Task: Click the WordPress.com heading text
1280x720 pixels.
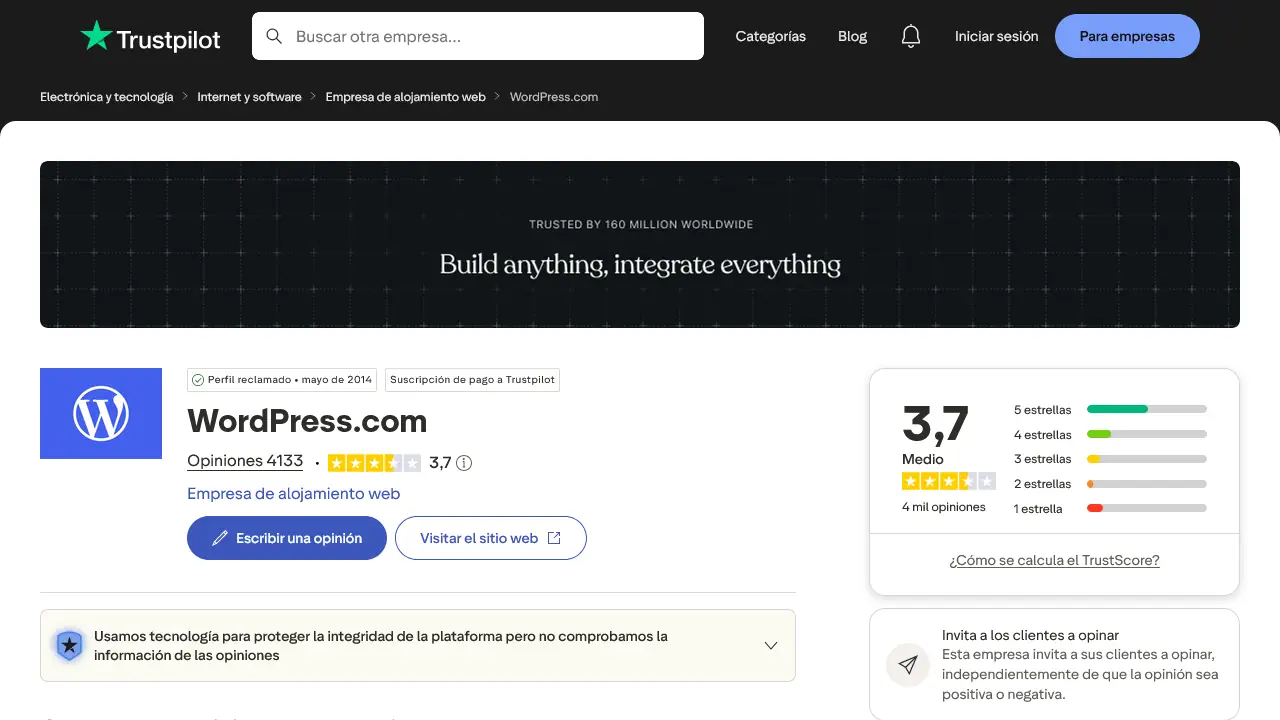Action: pos(307,421)
